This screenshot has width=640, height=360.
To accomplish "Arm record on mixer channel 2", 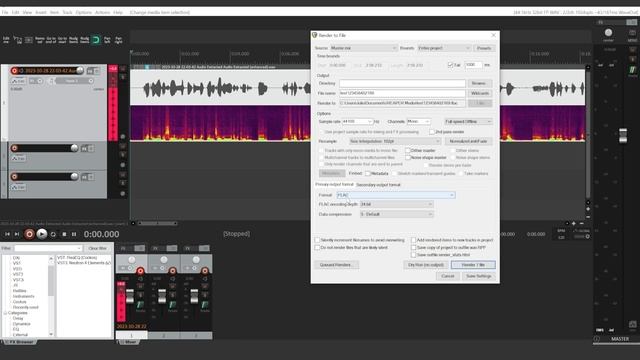I will (x=173, y=271).
